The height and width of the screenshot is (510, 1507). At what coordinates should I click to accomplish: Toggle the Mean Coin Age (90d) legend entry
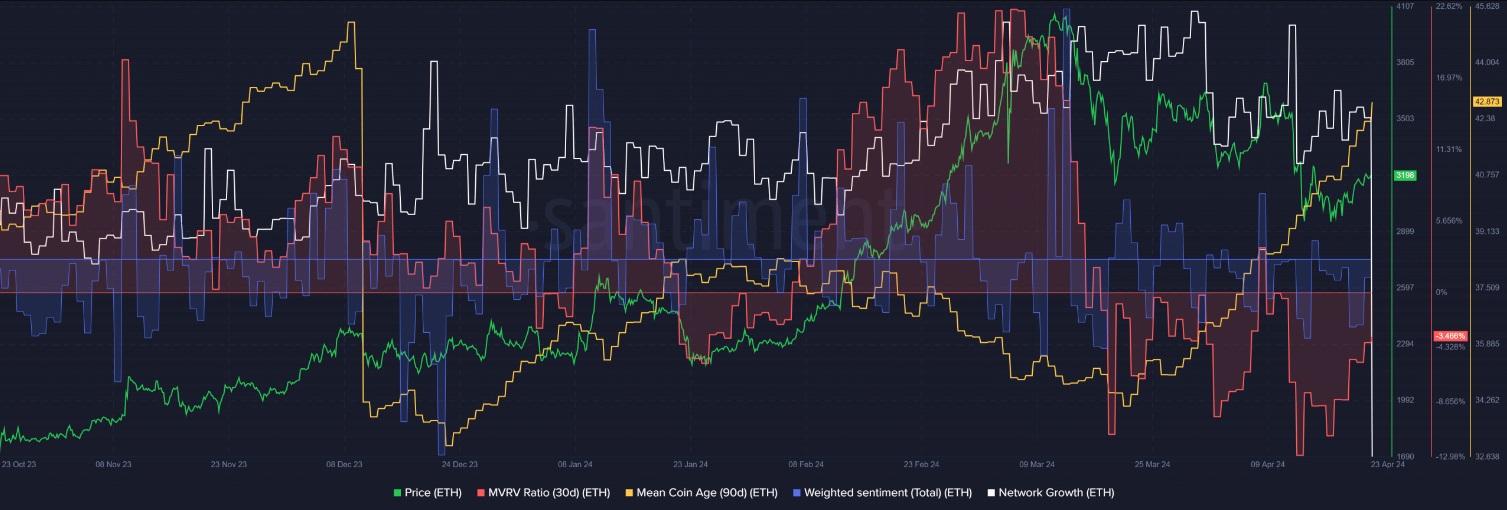click(701, 492)
